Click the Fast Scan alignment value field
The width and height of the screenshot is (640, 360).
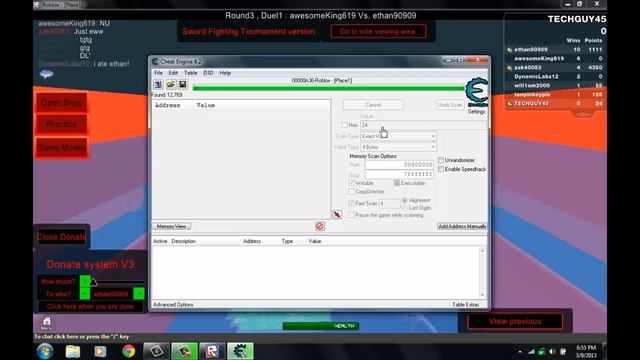389,203
